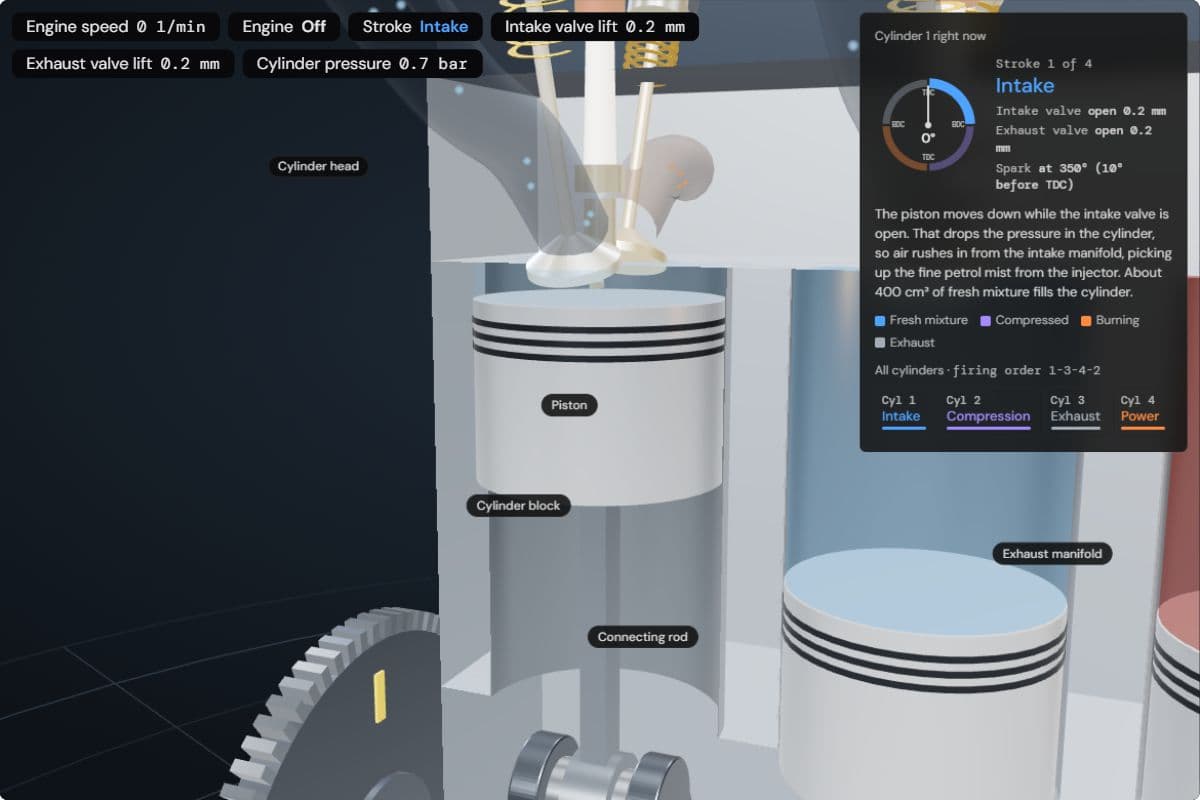Click the Stroke Intake status chip
1200x800 pixels.
(415, 27)
